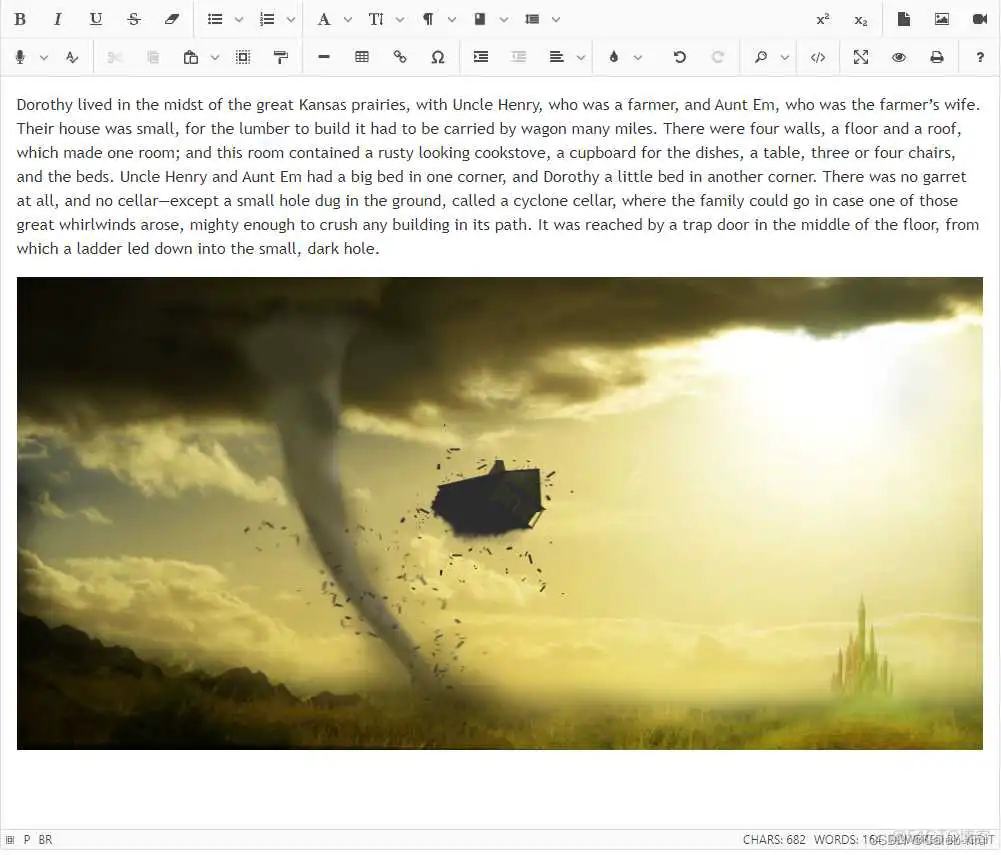This screenshot has width=1001, height=855.
Task: Open the Omega special characters icon
Action: [438, 57]
